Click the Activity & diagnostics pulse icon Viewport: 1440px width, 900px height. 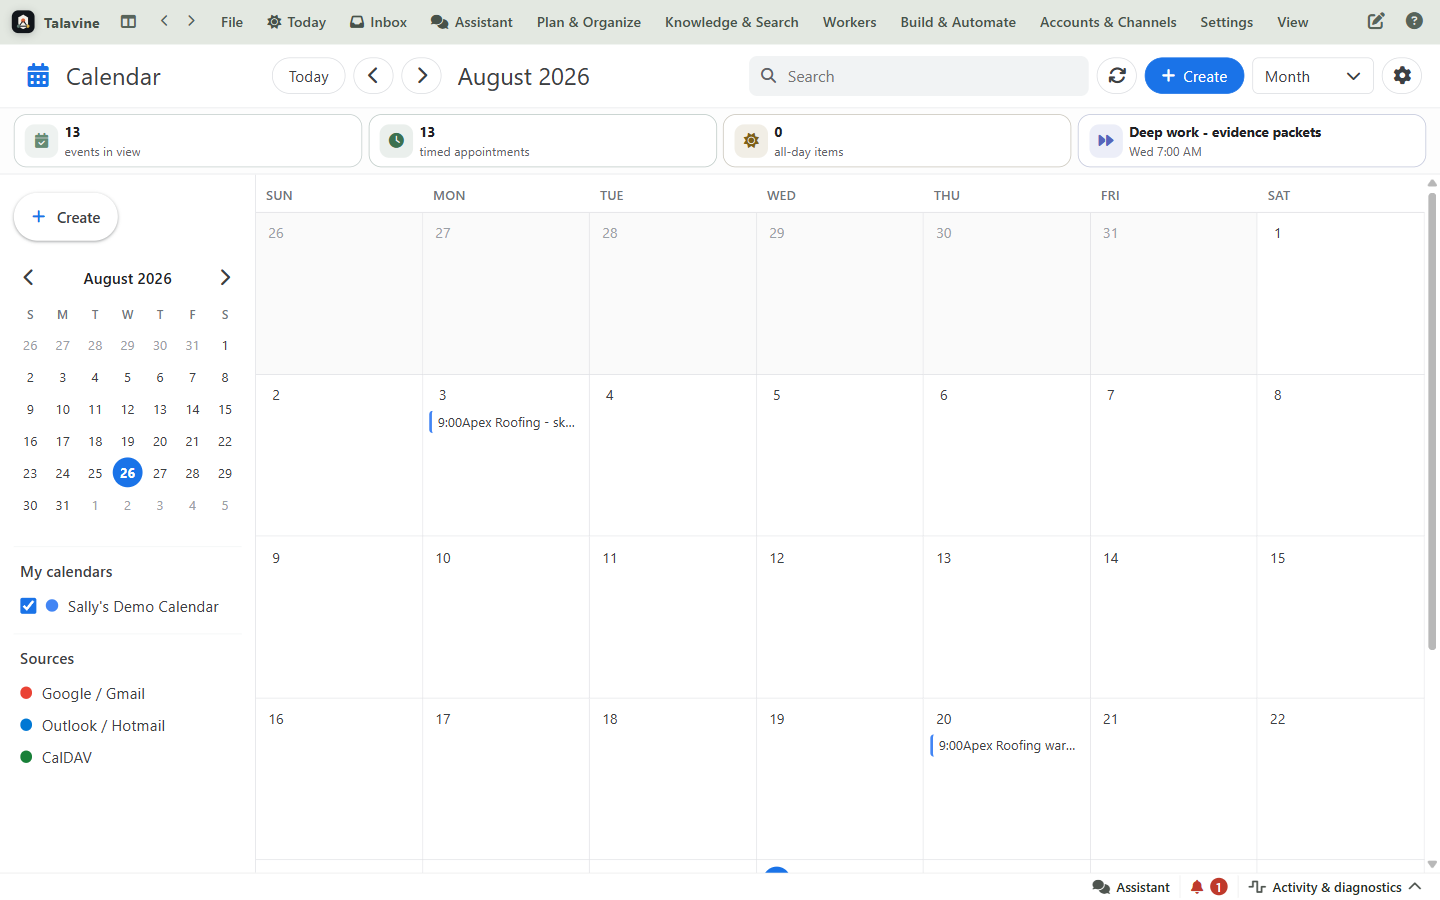1257,887
